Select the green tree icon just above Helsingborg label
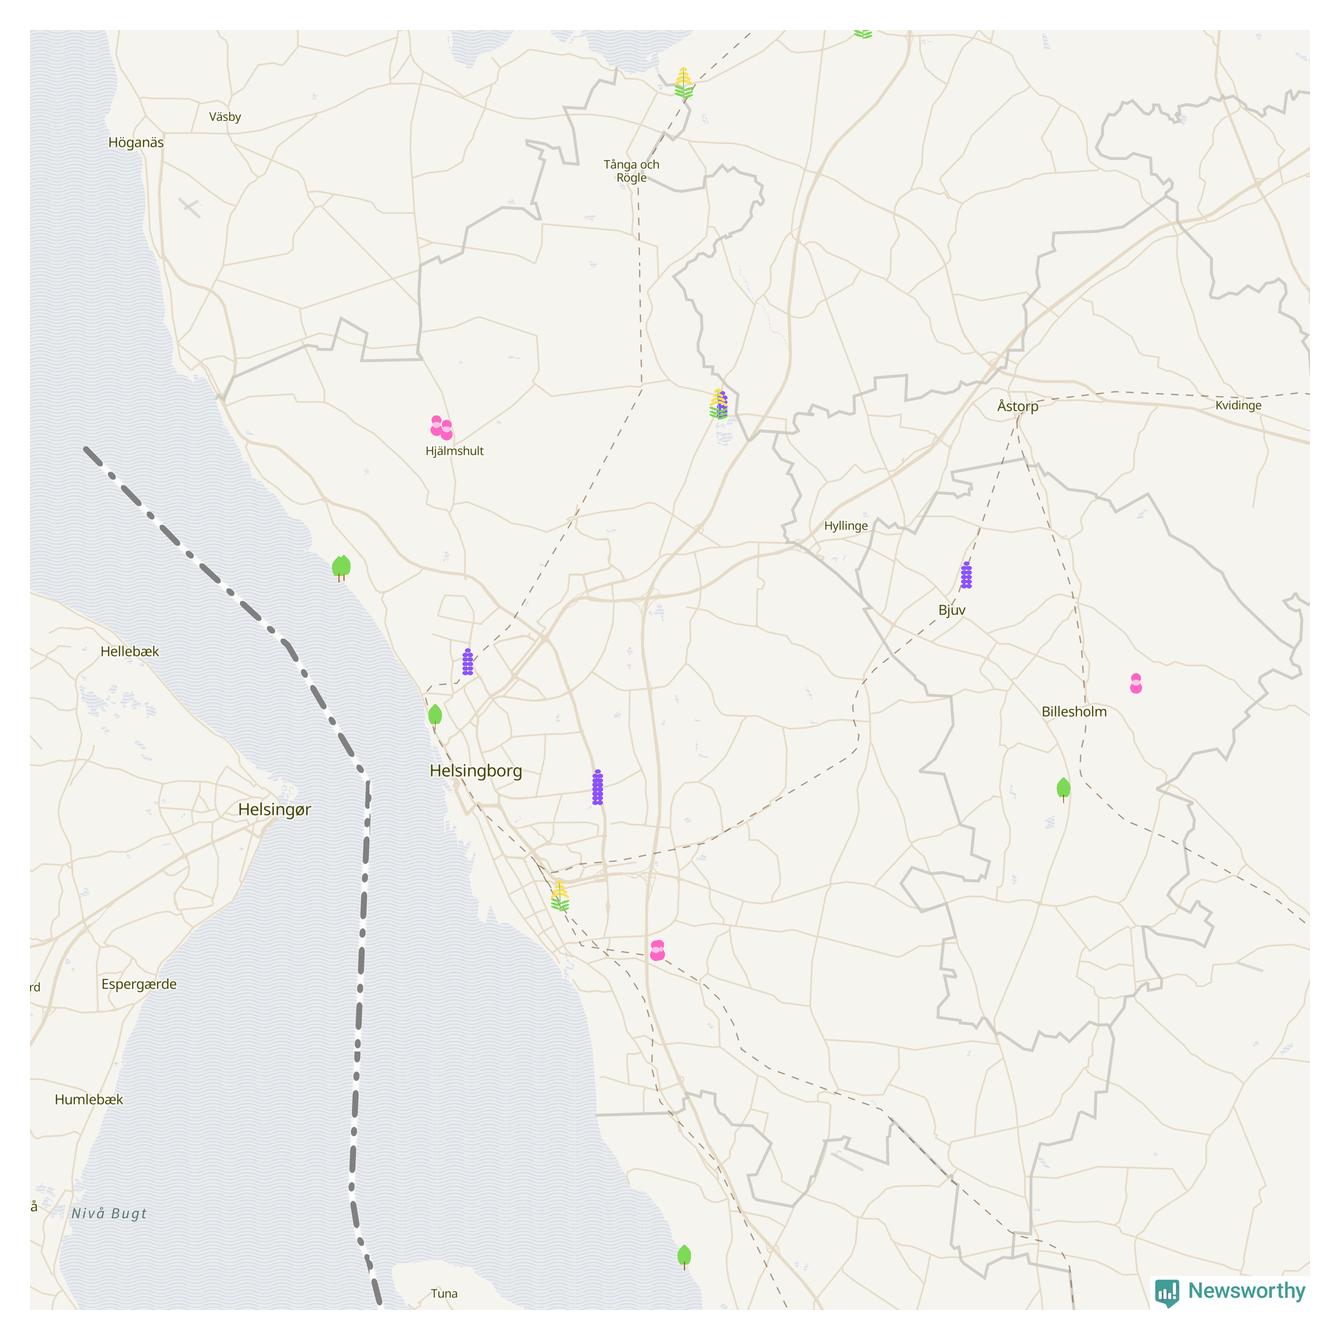Viewport: 1340px width, 1340px height. click(435, 716)
